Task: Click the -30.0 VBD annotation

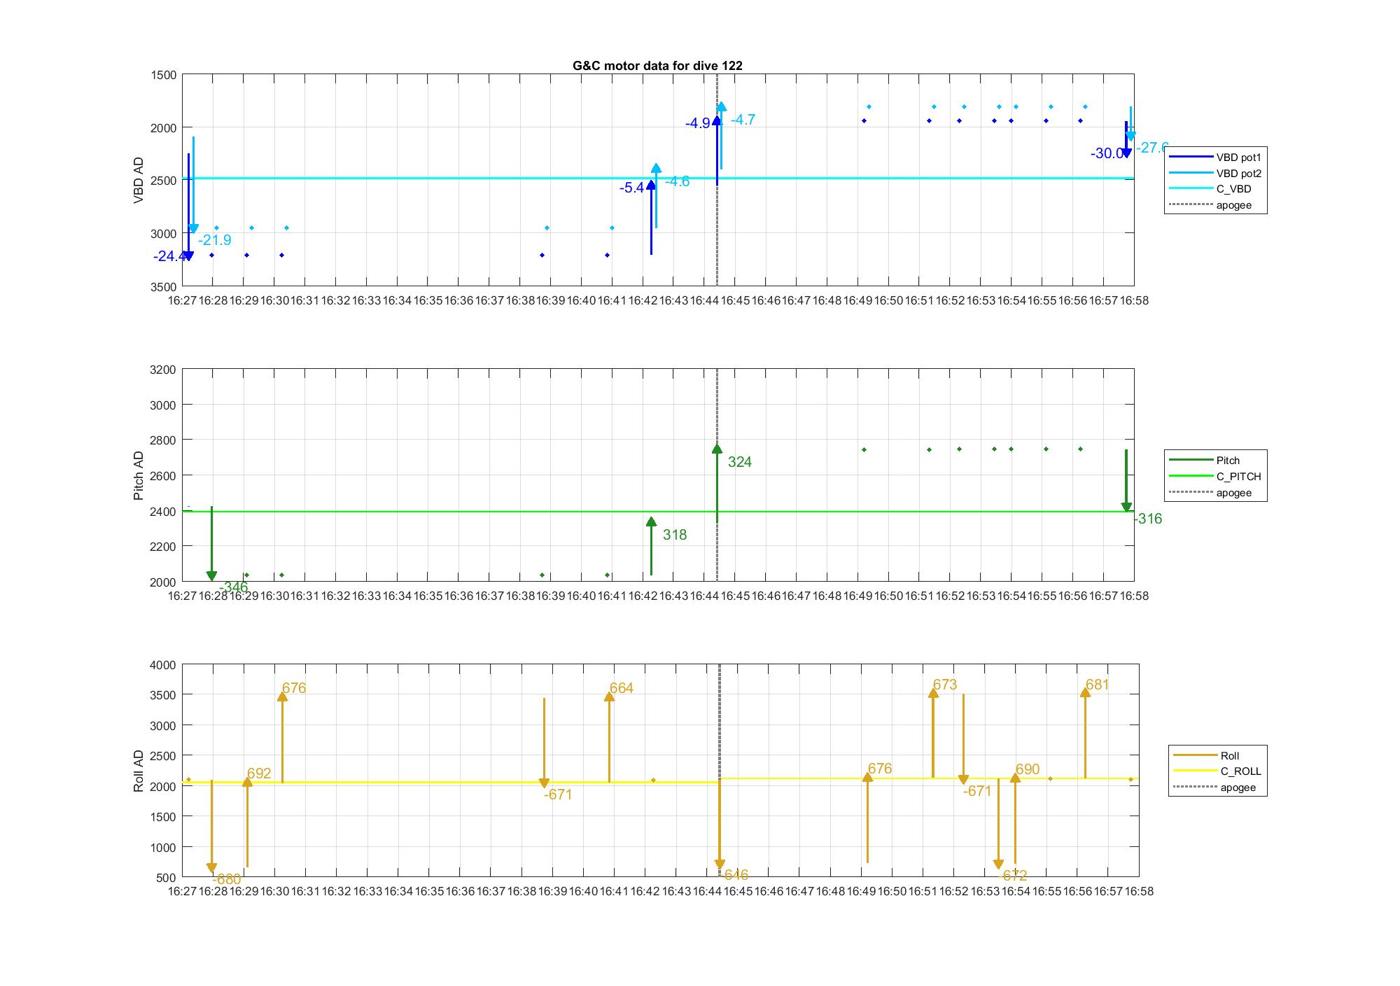Action: [1107, 154]
